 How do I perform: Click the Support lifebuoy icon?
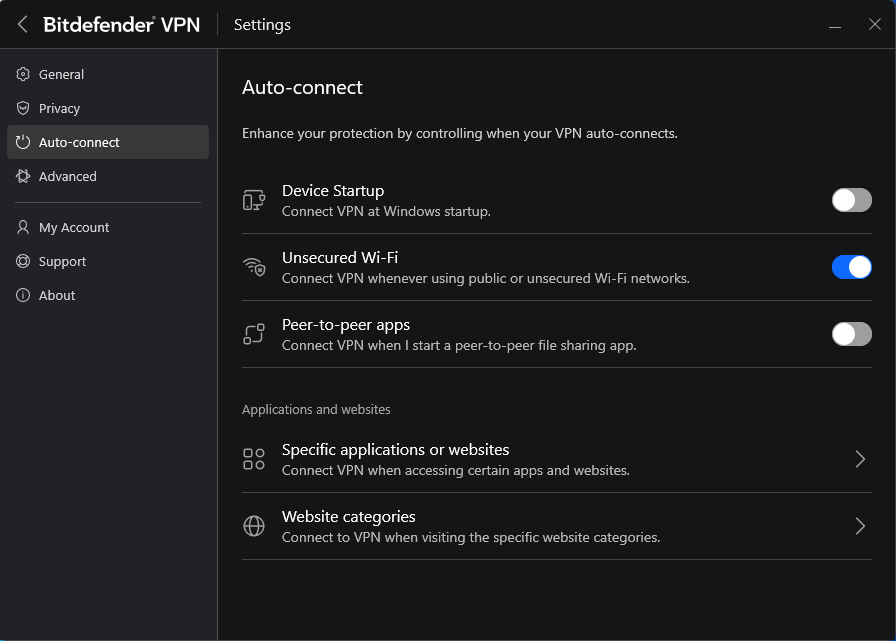(x=23, y=261)
